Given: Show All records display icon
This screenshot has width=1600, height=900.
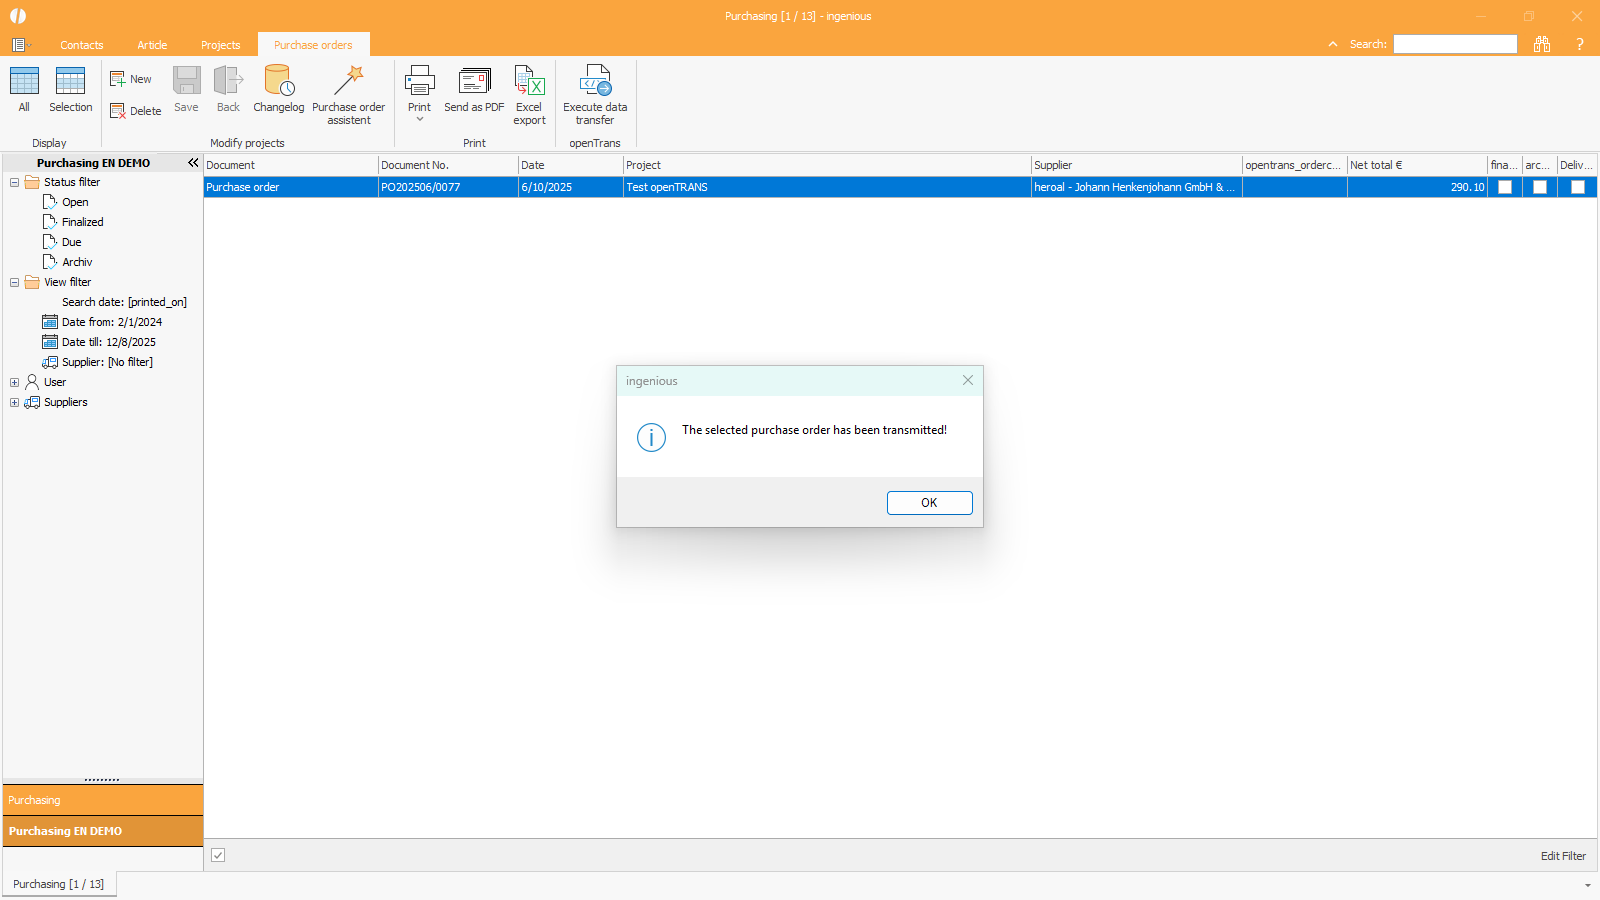Looking at the screenshot, I should tap(24, 81).
